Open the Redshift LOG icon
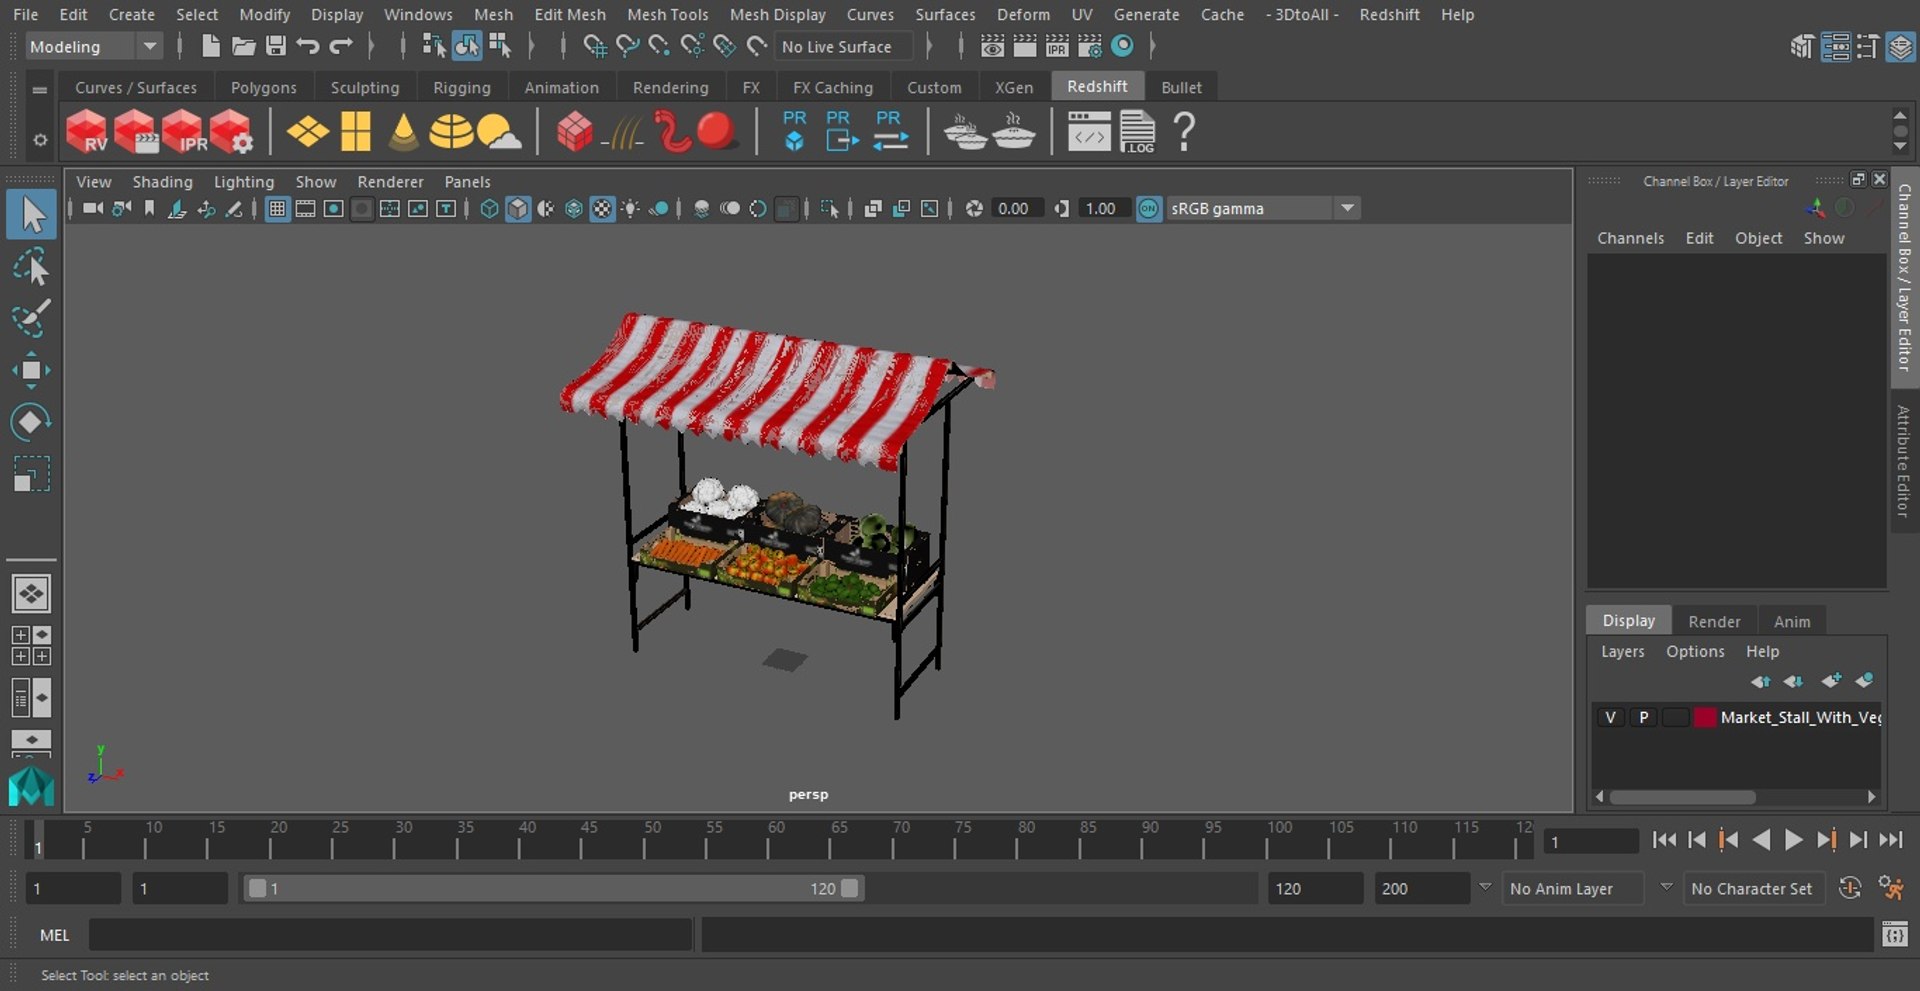This screenshot has height=991, width=1920. (1137, 132)
